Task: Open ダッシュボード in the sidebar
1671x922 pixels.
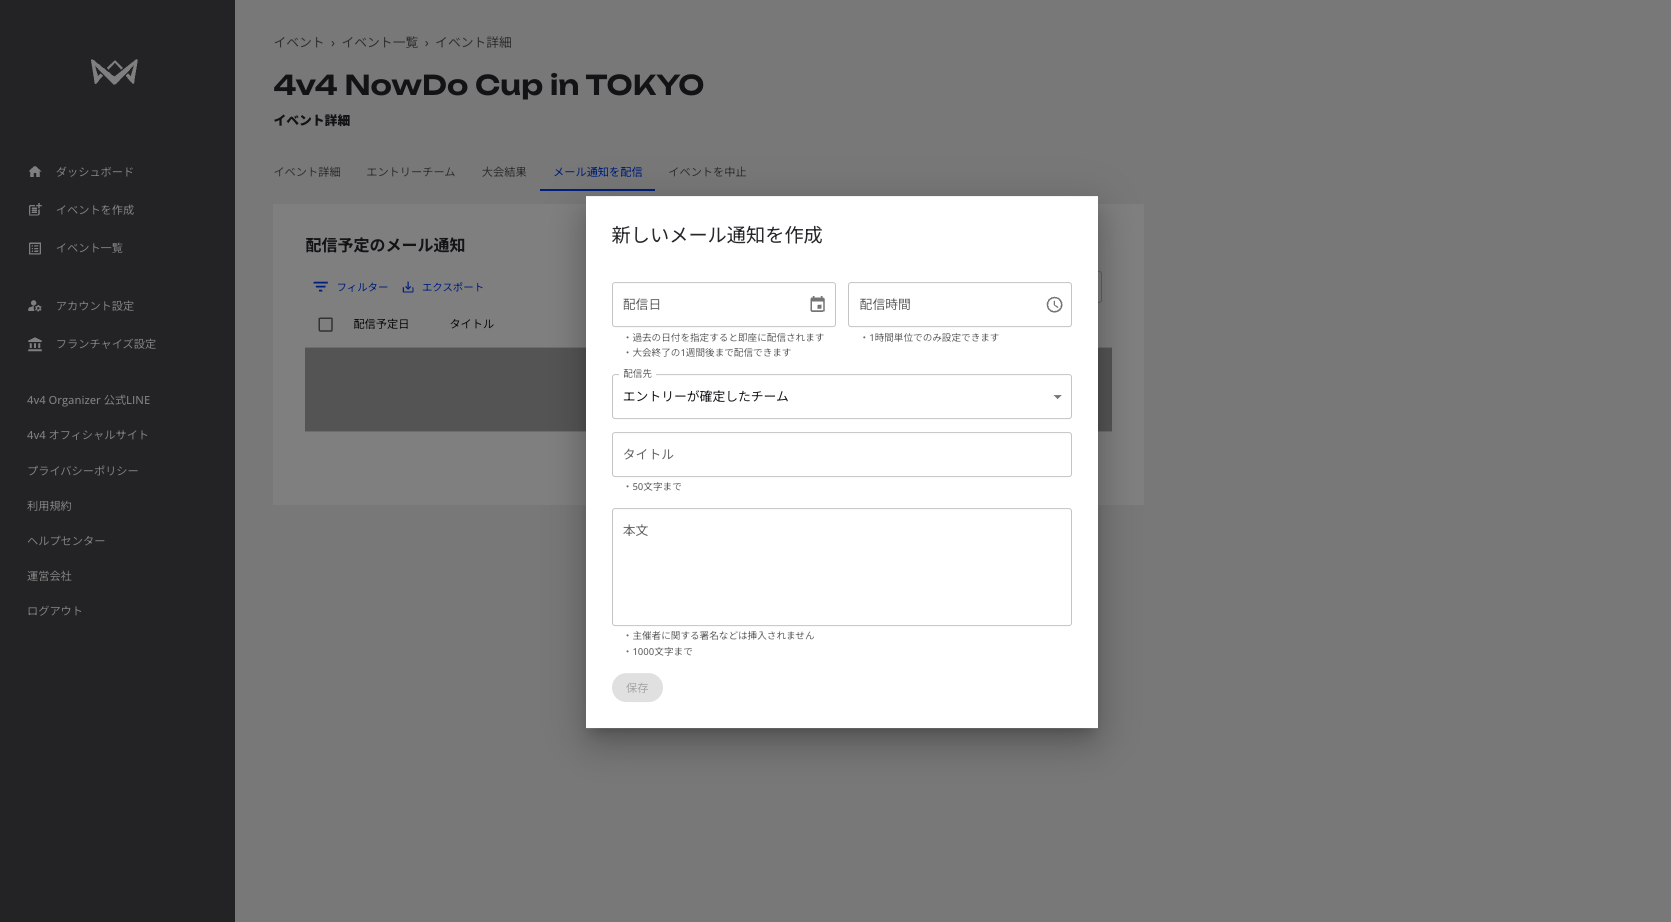Action: 94,172
